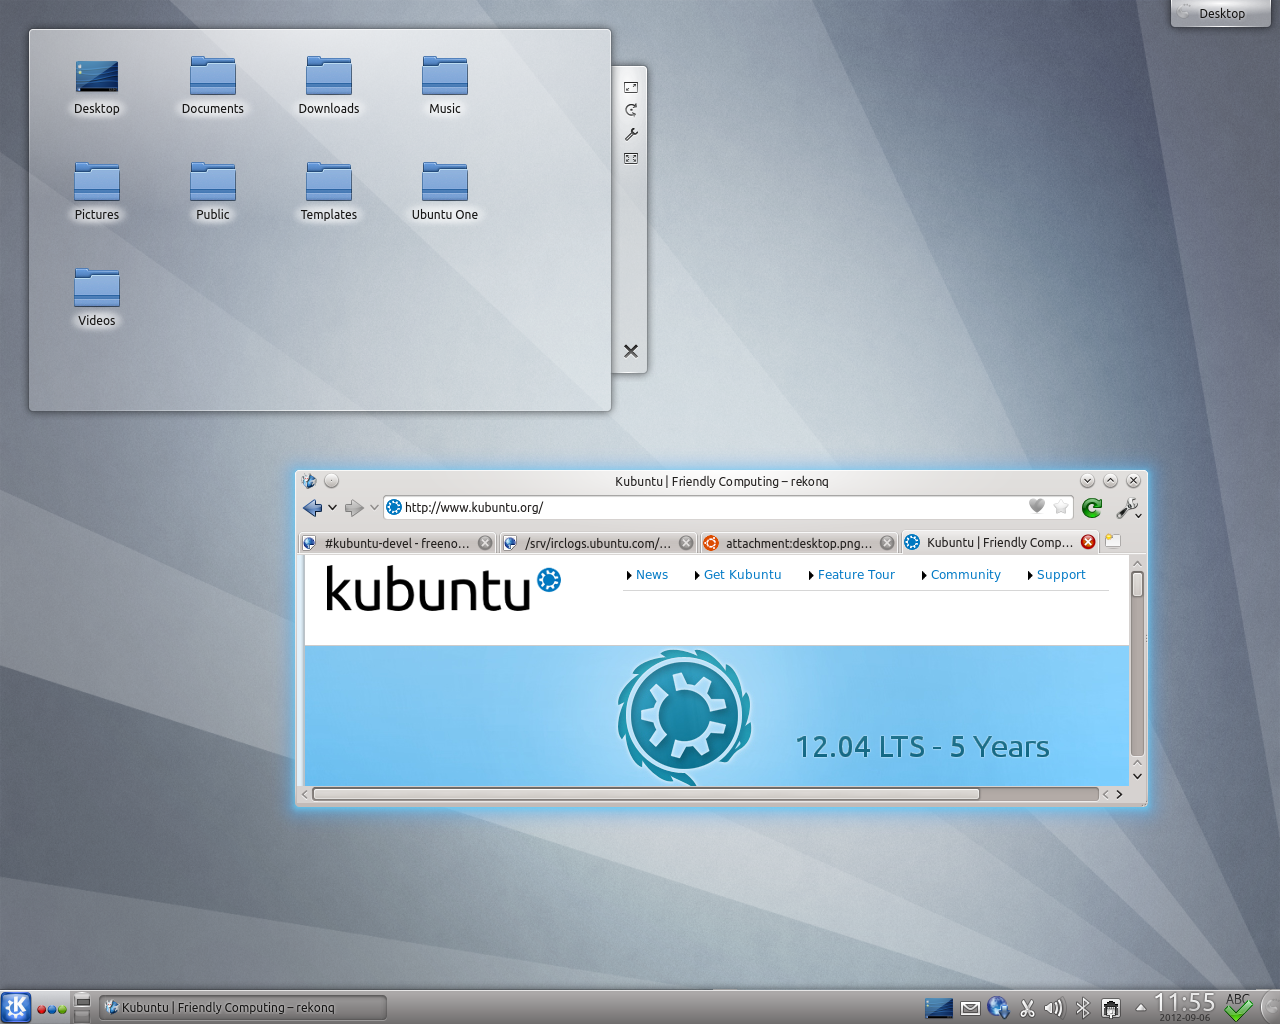The width and height of the screenshot is (1280, 1024).
Task: Toggle the bookmark star in address bar
Action: click(x=1061, y=507)
